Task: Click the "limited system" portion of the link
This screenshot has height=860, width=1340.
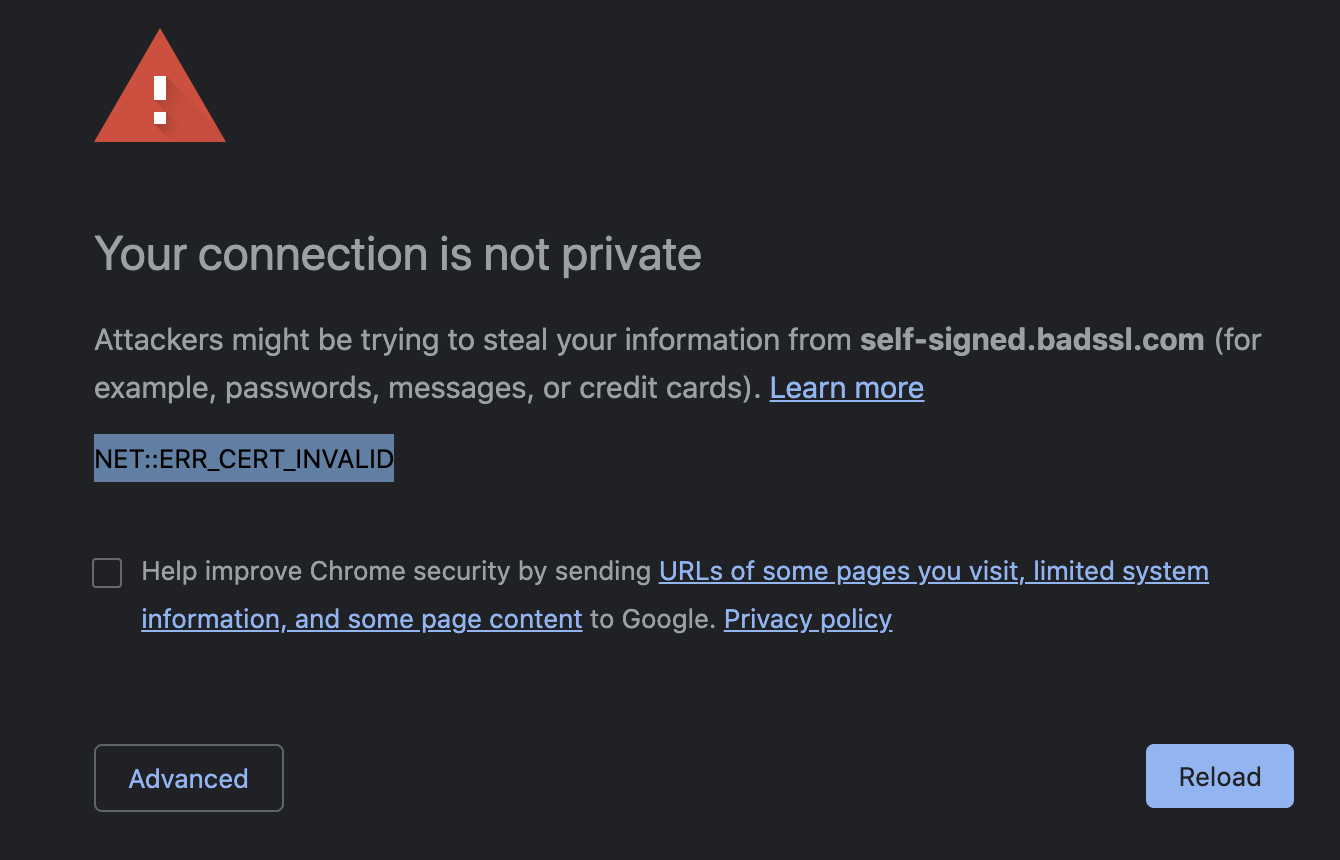Action: [x=1121, y=571]
